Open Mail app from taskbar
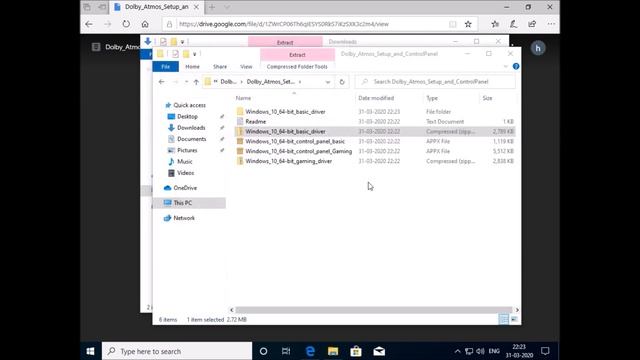640x360 pixels. 379,351
